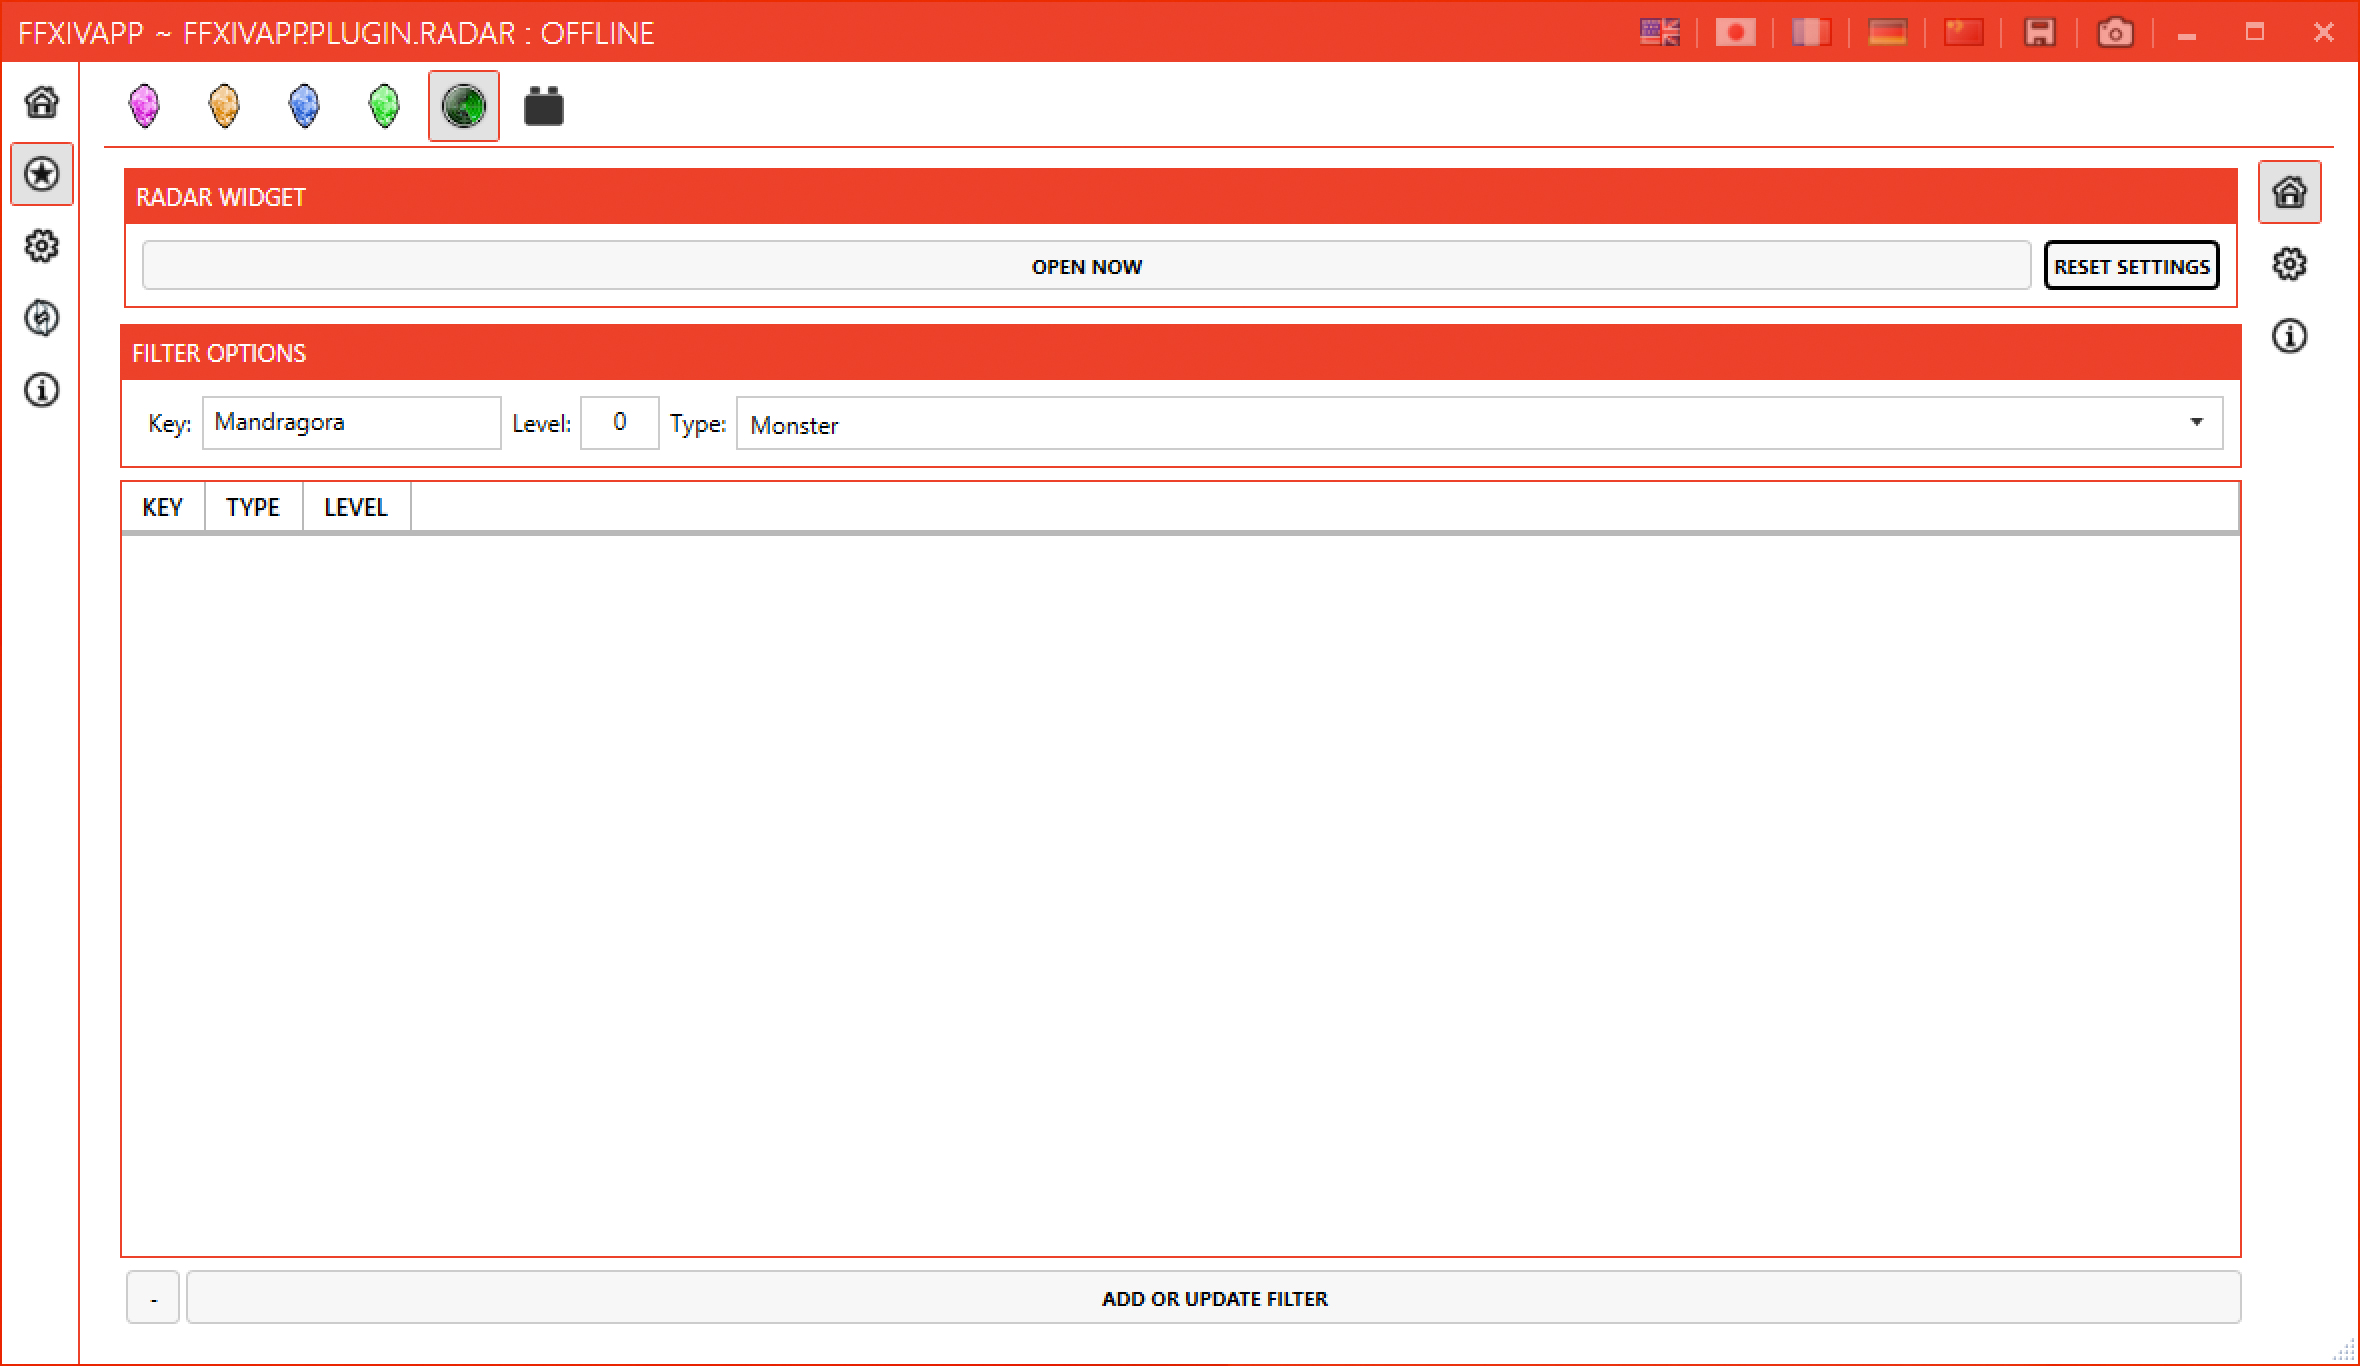Click ADD OR UPDATE FILTER button
Viewport: 2360px width, 1366px height.
click(1214, 1298)
